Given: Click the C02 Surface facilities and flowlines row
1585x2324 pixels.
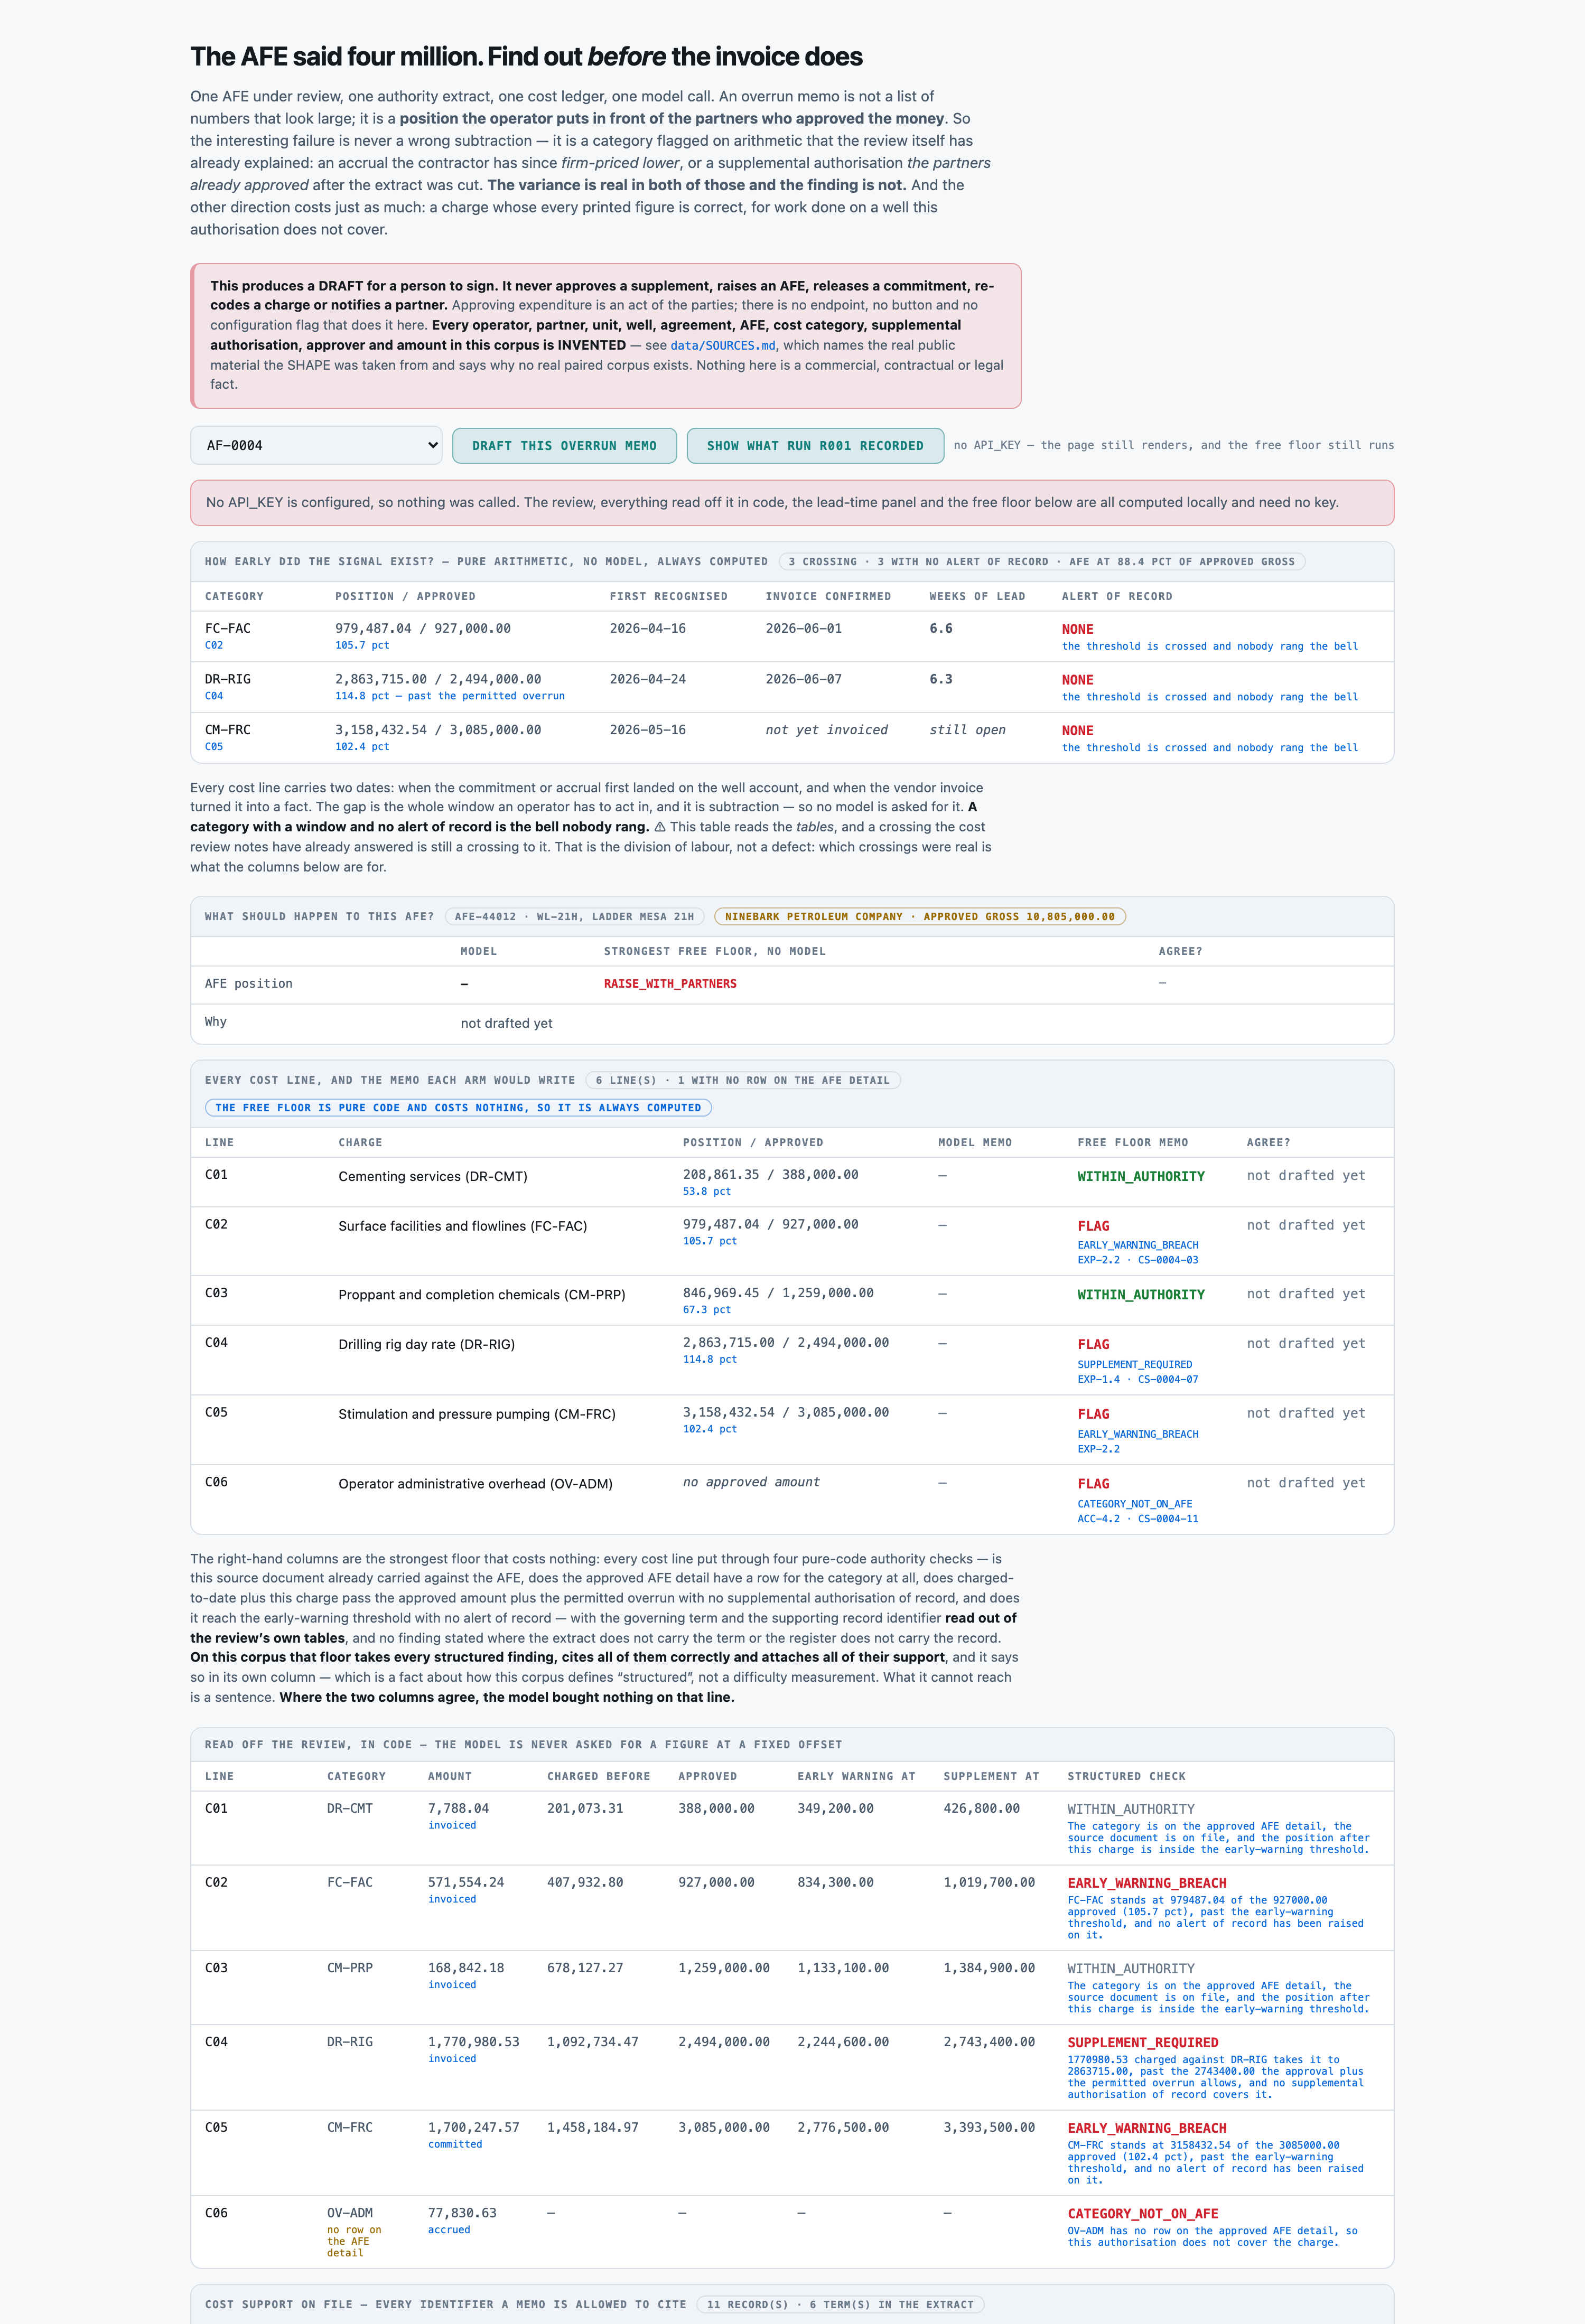Looking at the screenshot, I should pyautogui.click(x=792, y=1241).
